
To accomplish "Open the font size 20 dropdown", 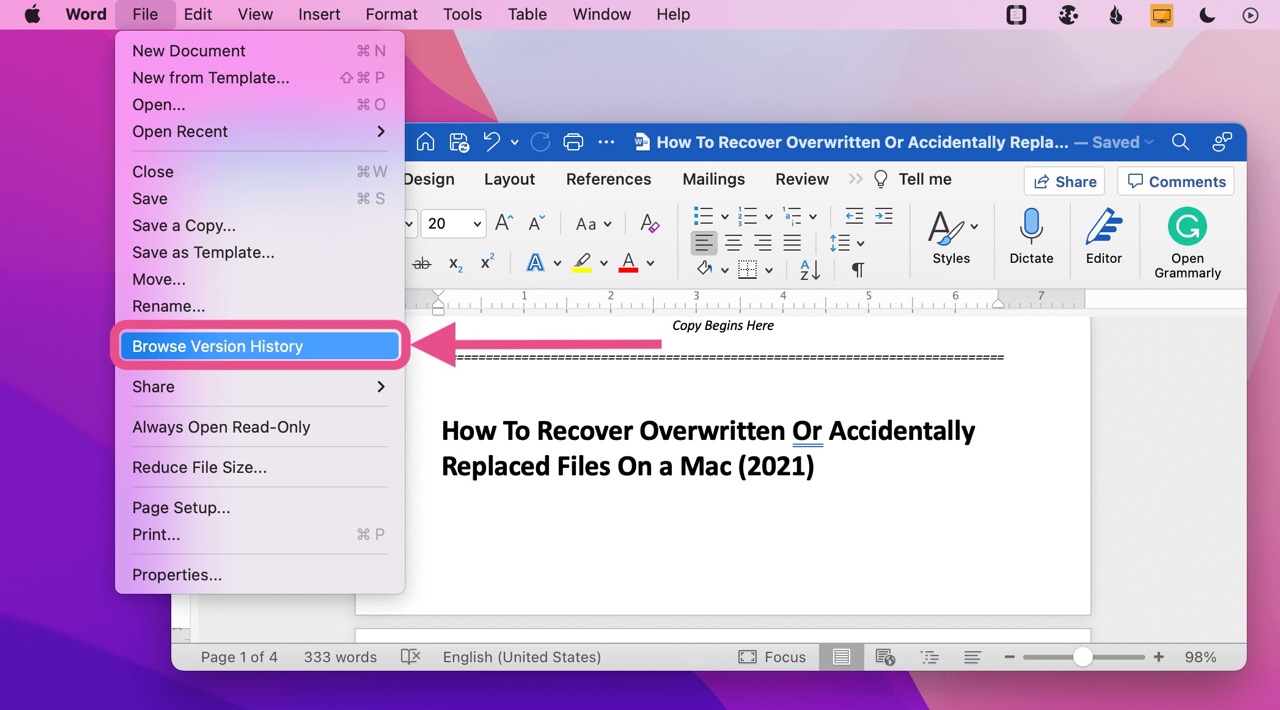I will tap(477, 224).
